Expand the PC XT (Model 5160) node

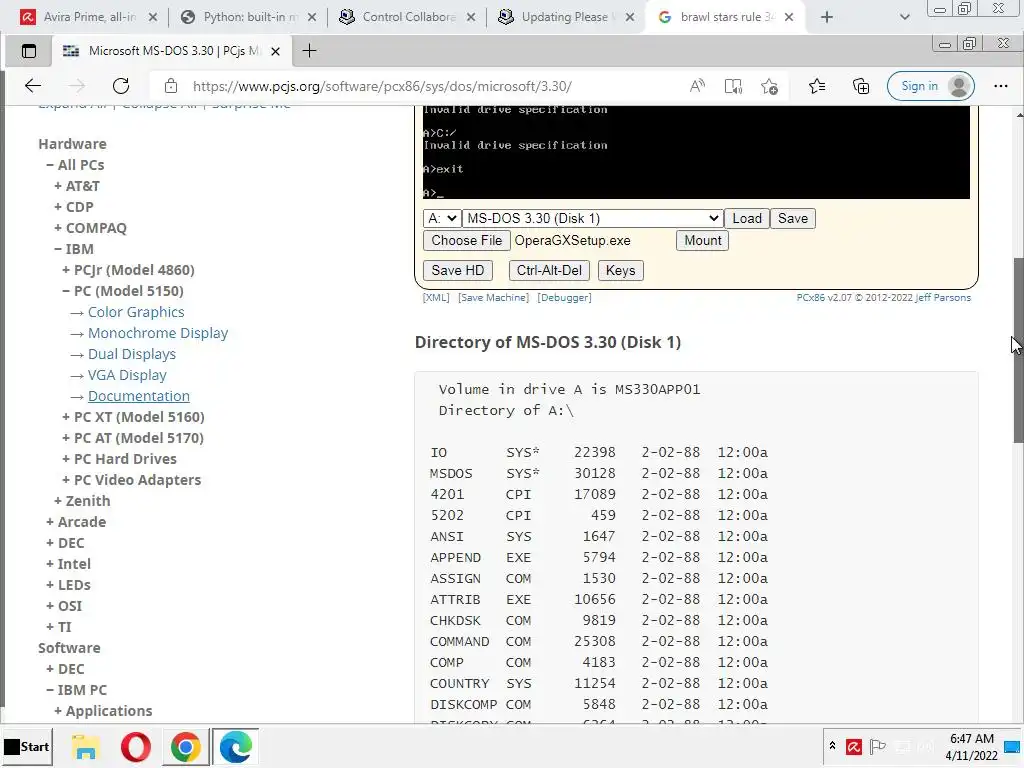133,417
